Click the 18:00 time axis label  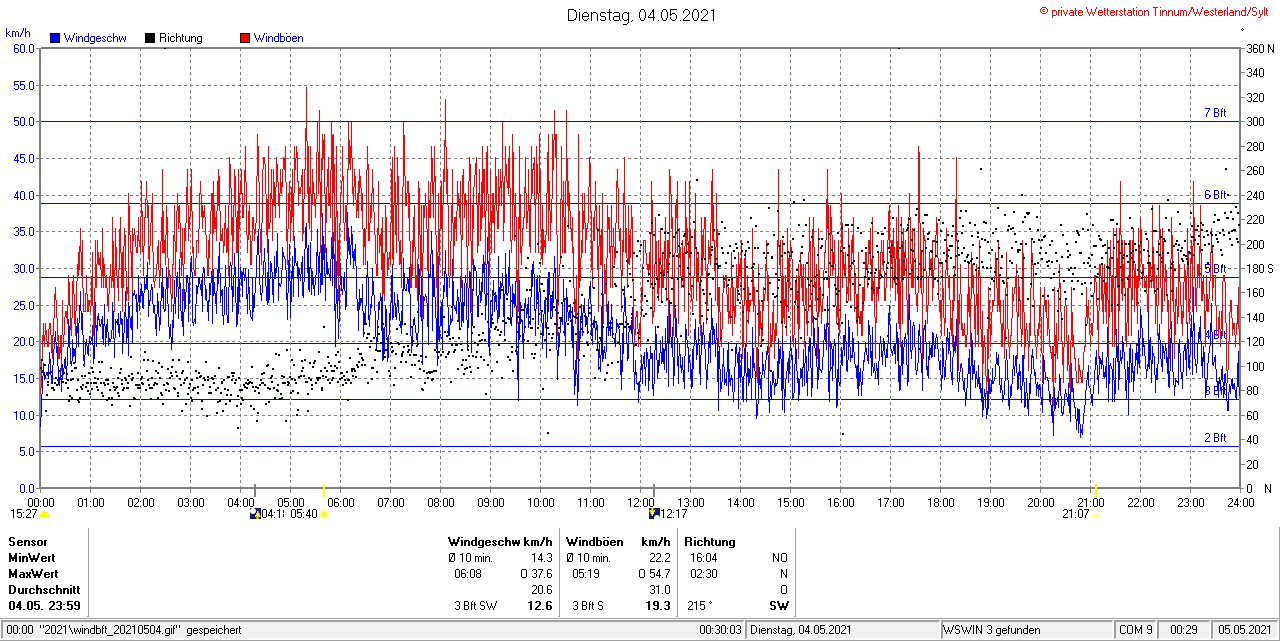coord(941,502)
